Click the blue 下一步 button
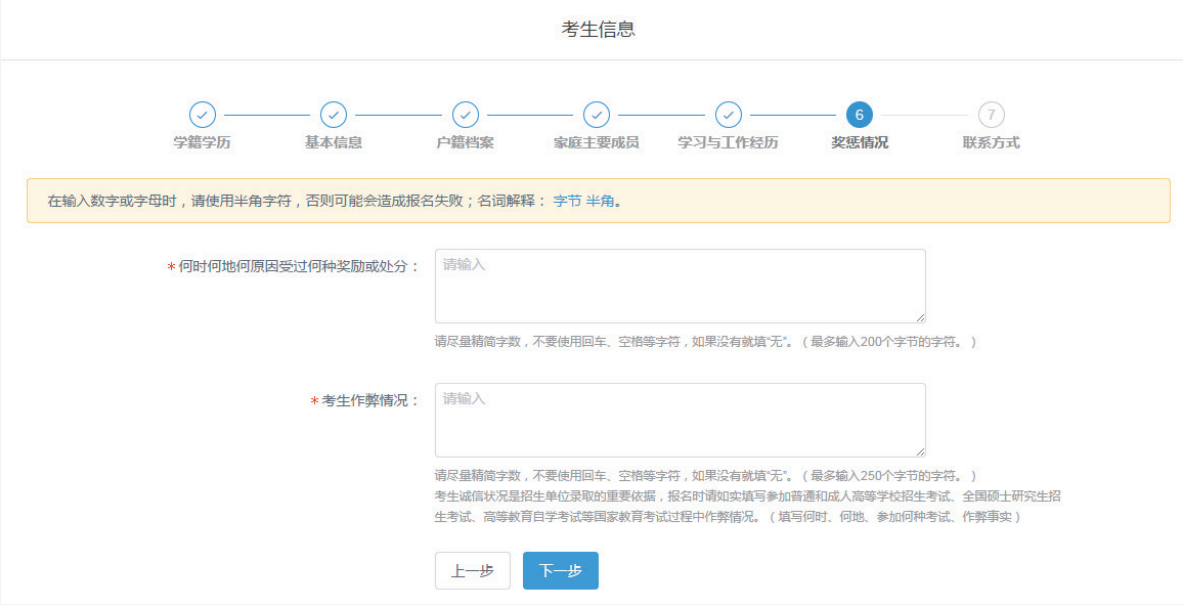The image size is (1183, 605). [561, 571]
